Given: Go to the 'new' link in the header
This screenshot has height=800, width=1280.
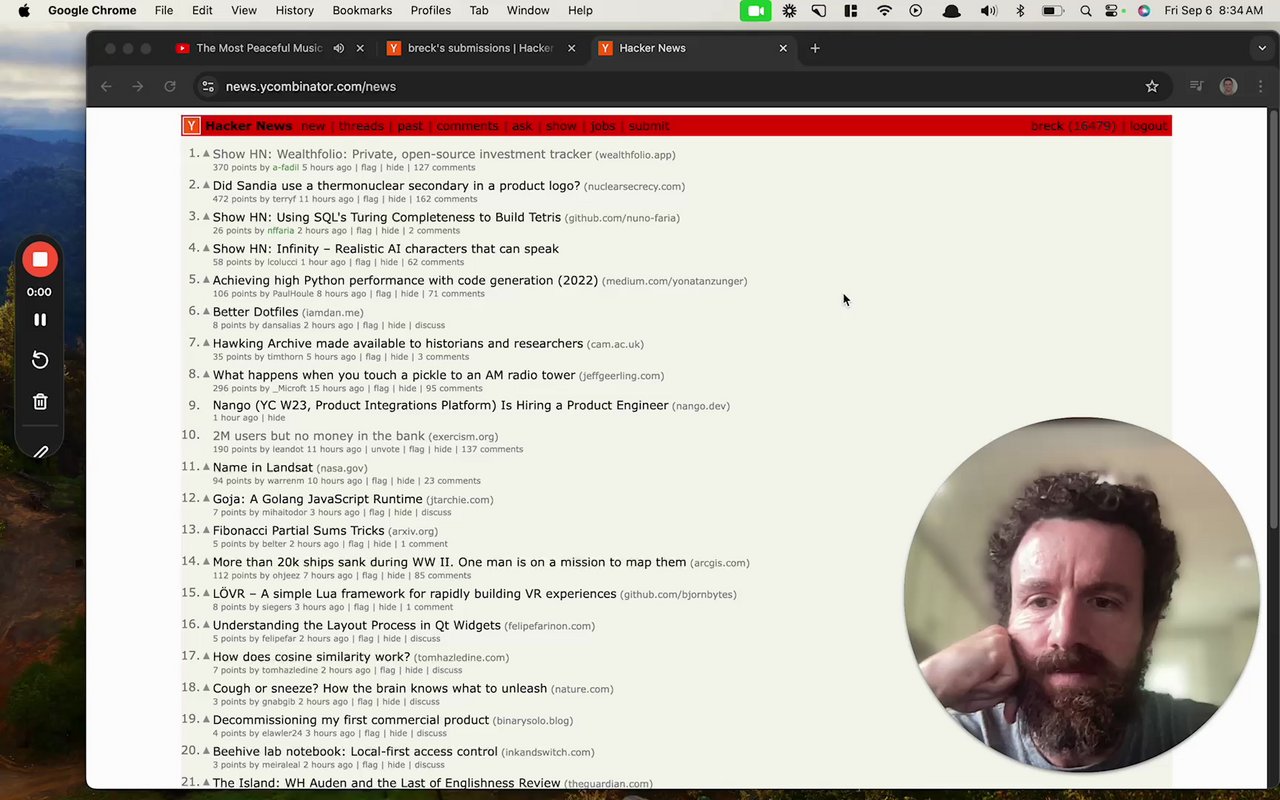Looking at the screenshot, I should click(313, 126).
